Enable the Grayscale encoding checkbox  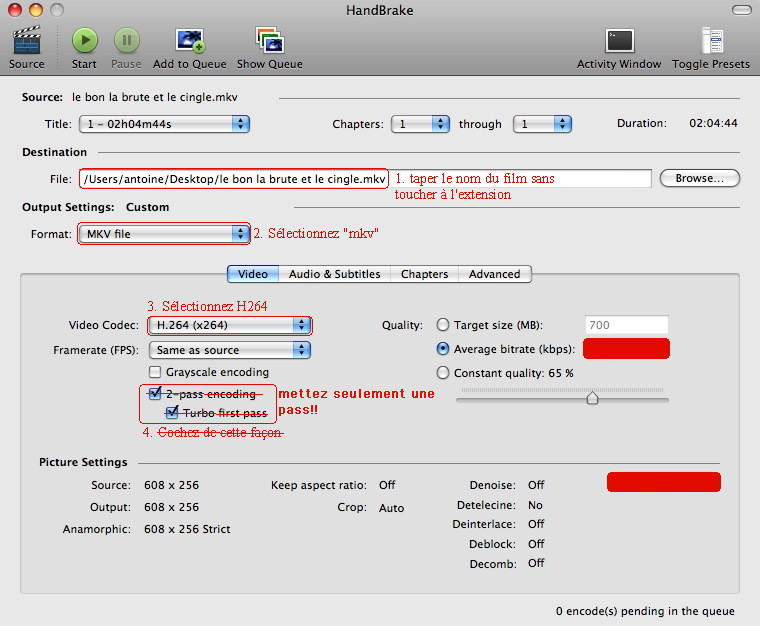(156, 372)
